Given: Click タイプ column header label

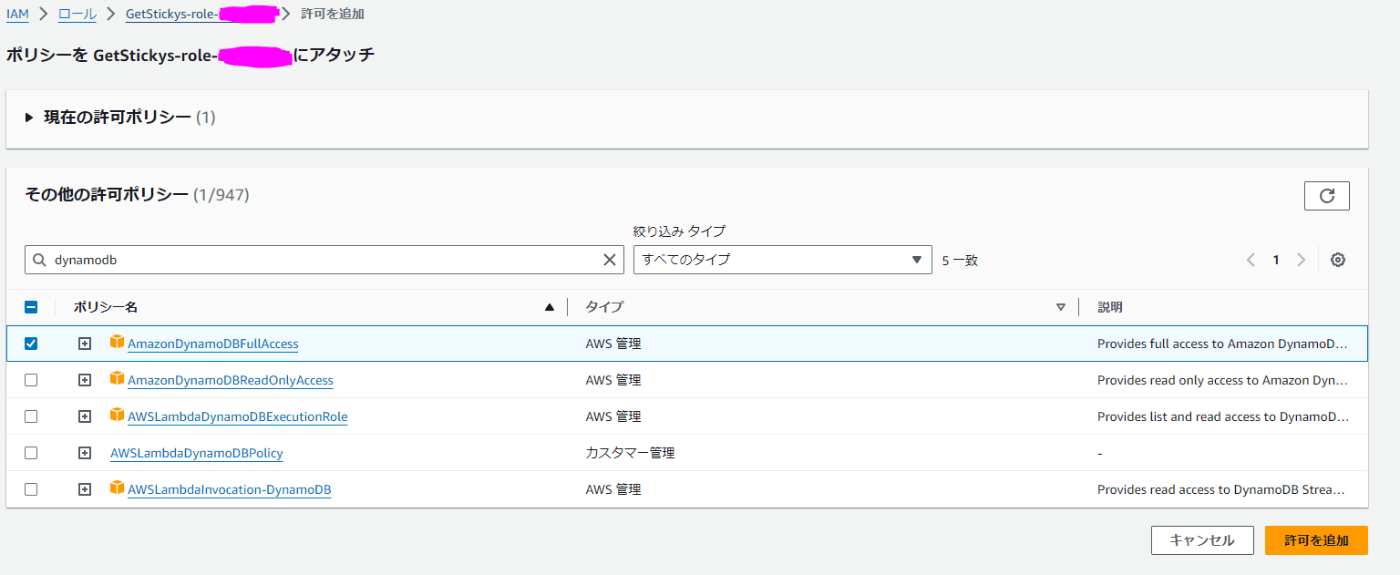Looking at the screenshot, I should tap(604, 308).
